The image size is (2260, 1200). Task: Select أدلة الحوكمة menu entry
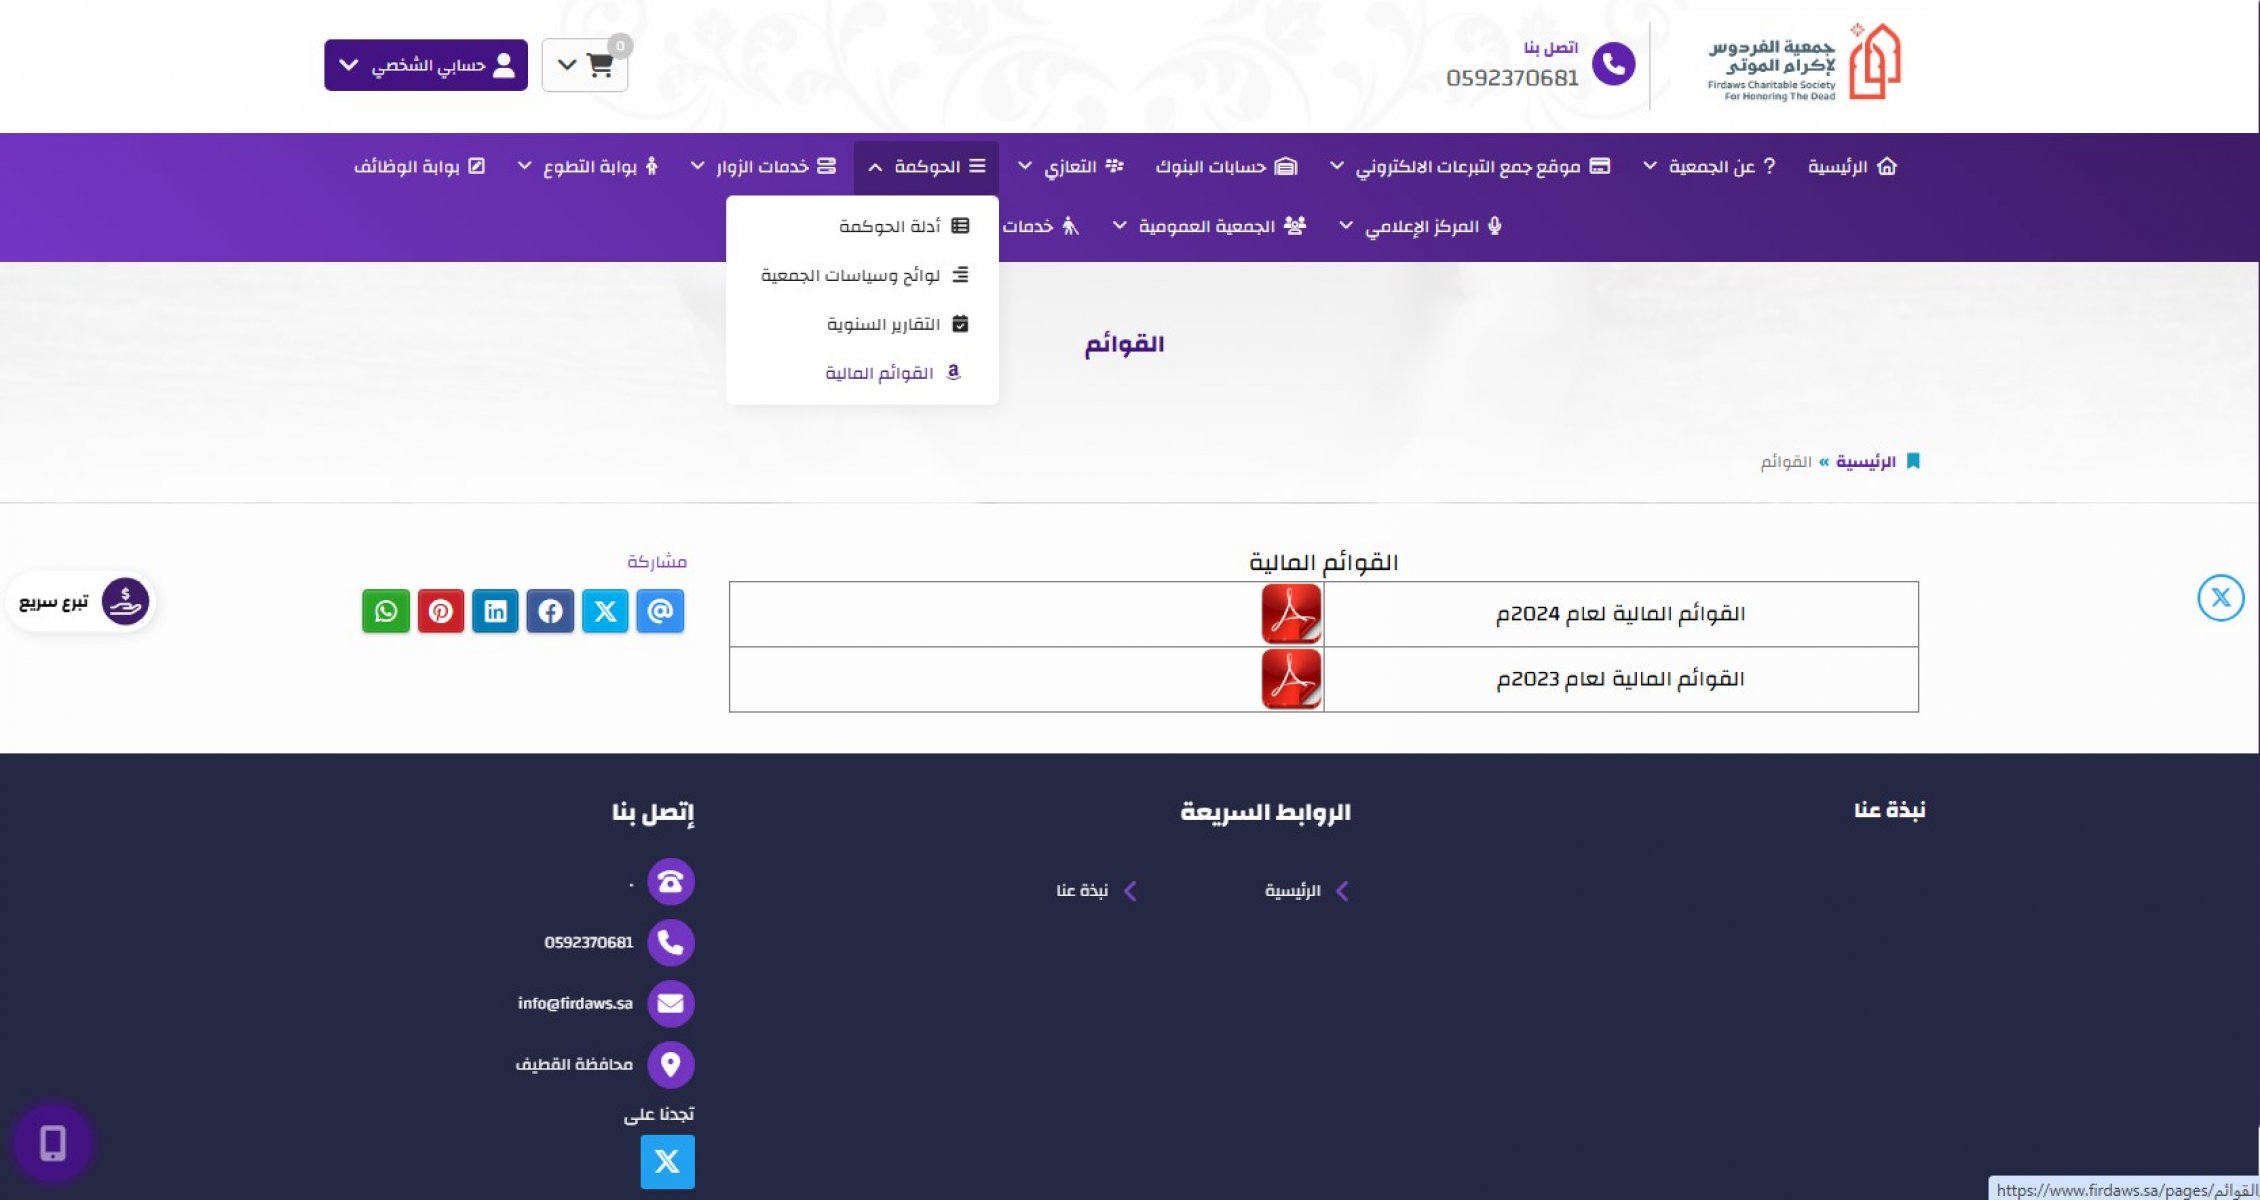tap(889, 227)
